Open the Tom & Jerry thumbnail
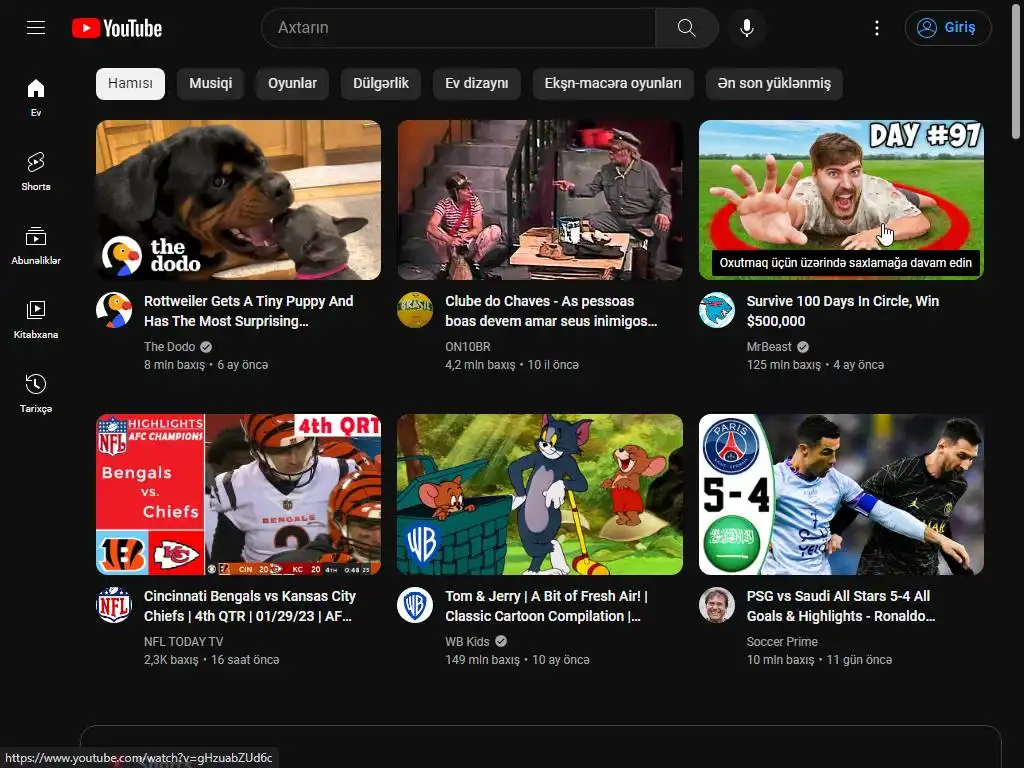 pos(540,494)
